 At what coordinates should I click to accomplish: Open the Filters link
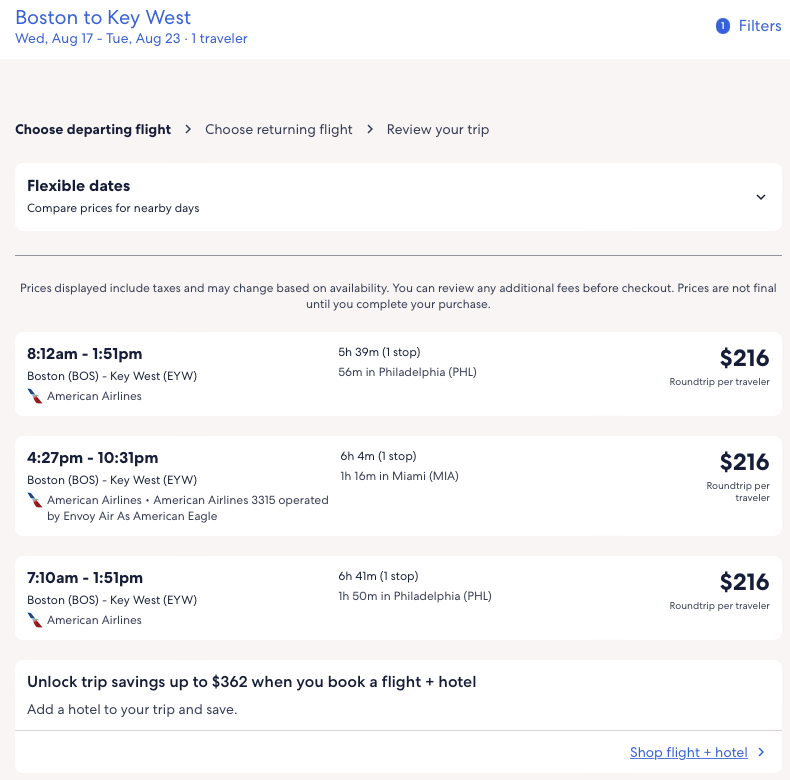tap(760, 26)
